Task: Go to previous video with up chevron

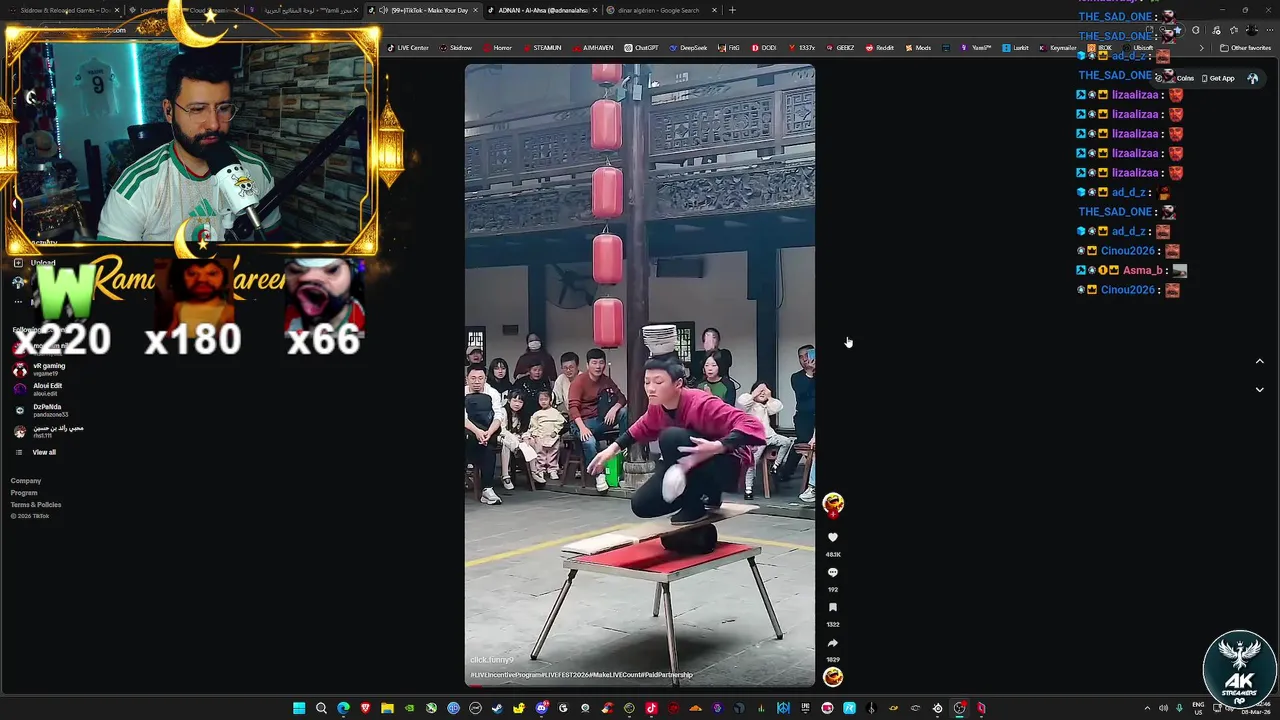Action: [1259, 361]
